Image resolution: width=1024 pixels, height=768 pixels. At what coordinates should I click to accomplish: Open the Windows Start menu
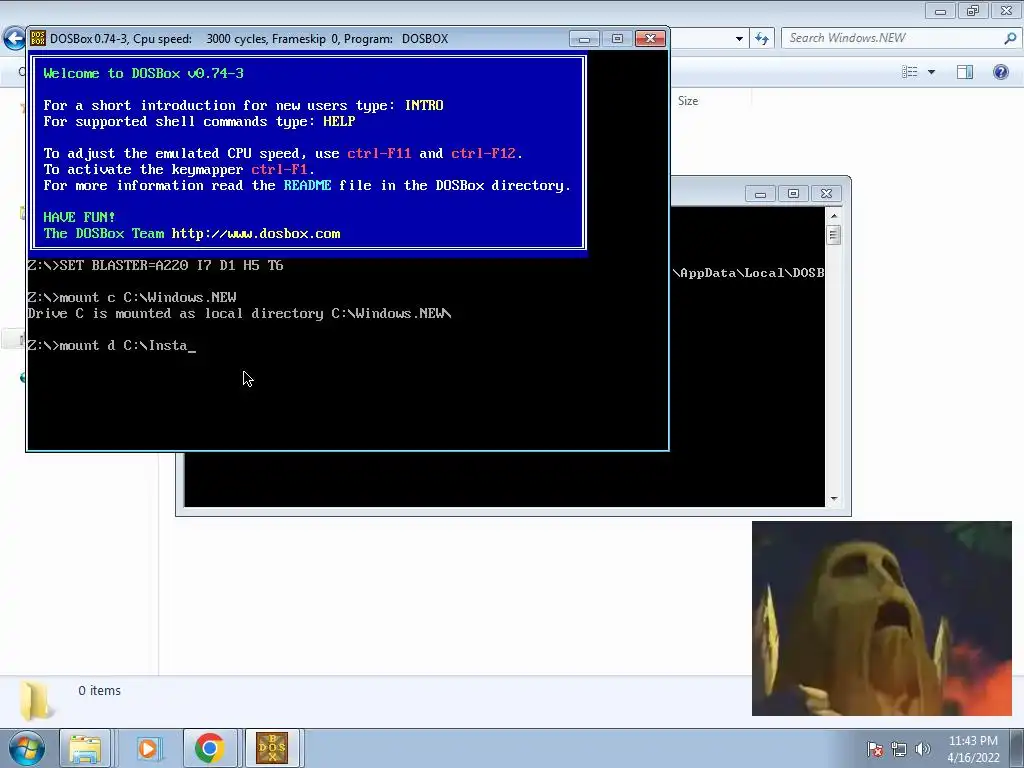(x=26, y=748)
